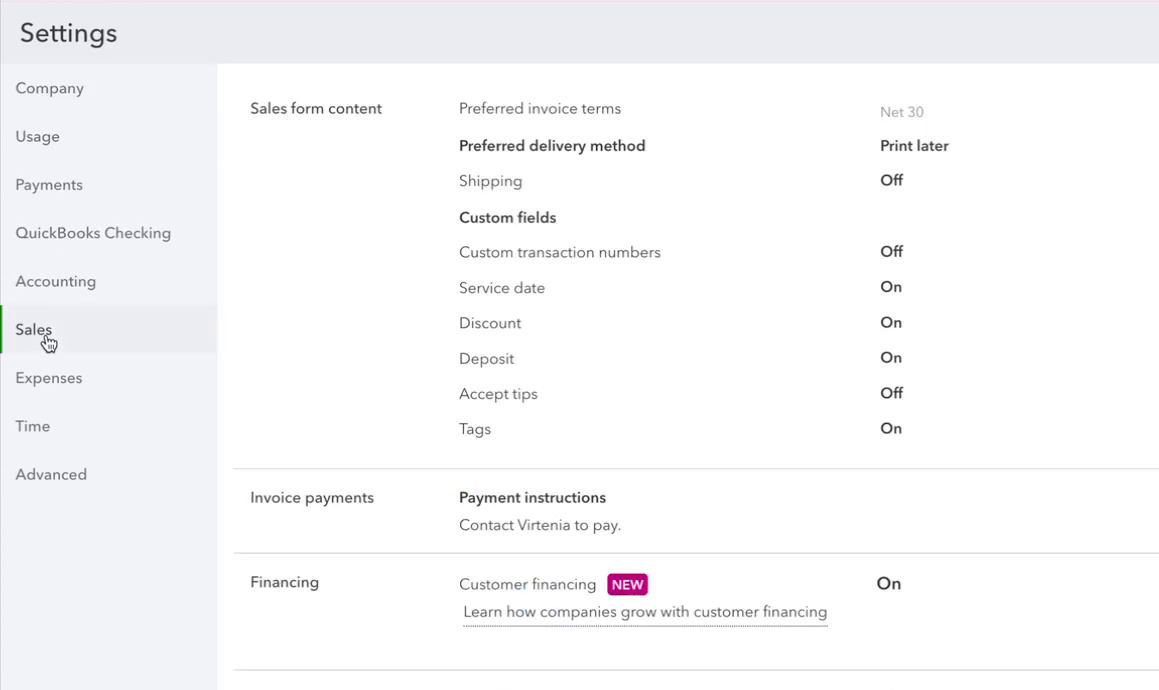The height and width of the screenshot is (690, 1159).
Task: Open the customer financing learning link
Action: (644, 611)
